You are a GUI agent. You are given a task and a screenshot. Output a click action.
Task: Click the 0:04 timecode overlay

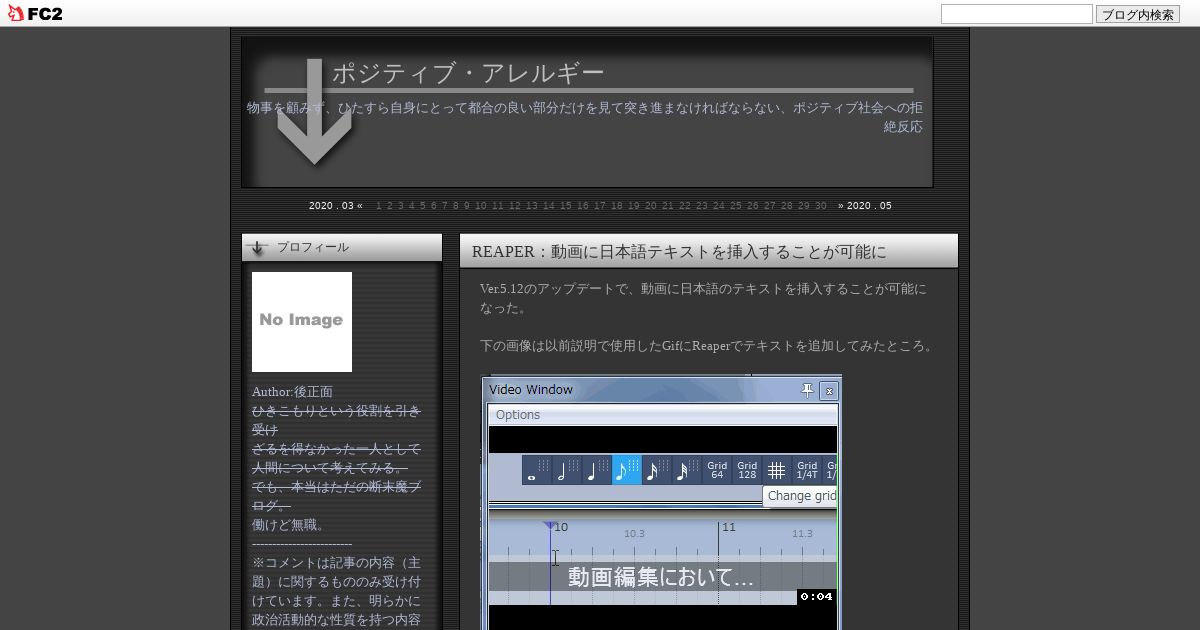[x=816, y=597]
